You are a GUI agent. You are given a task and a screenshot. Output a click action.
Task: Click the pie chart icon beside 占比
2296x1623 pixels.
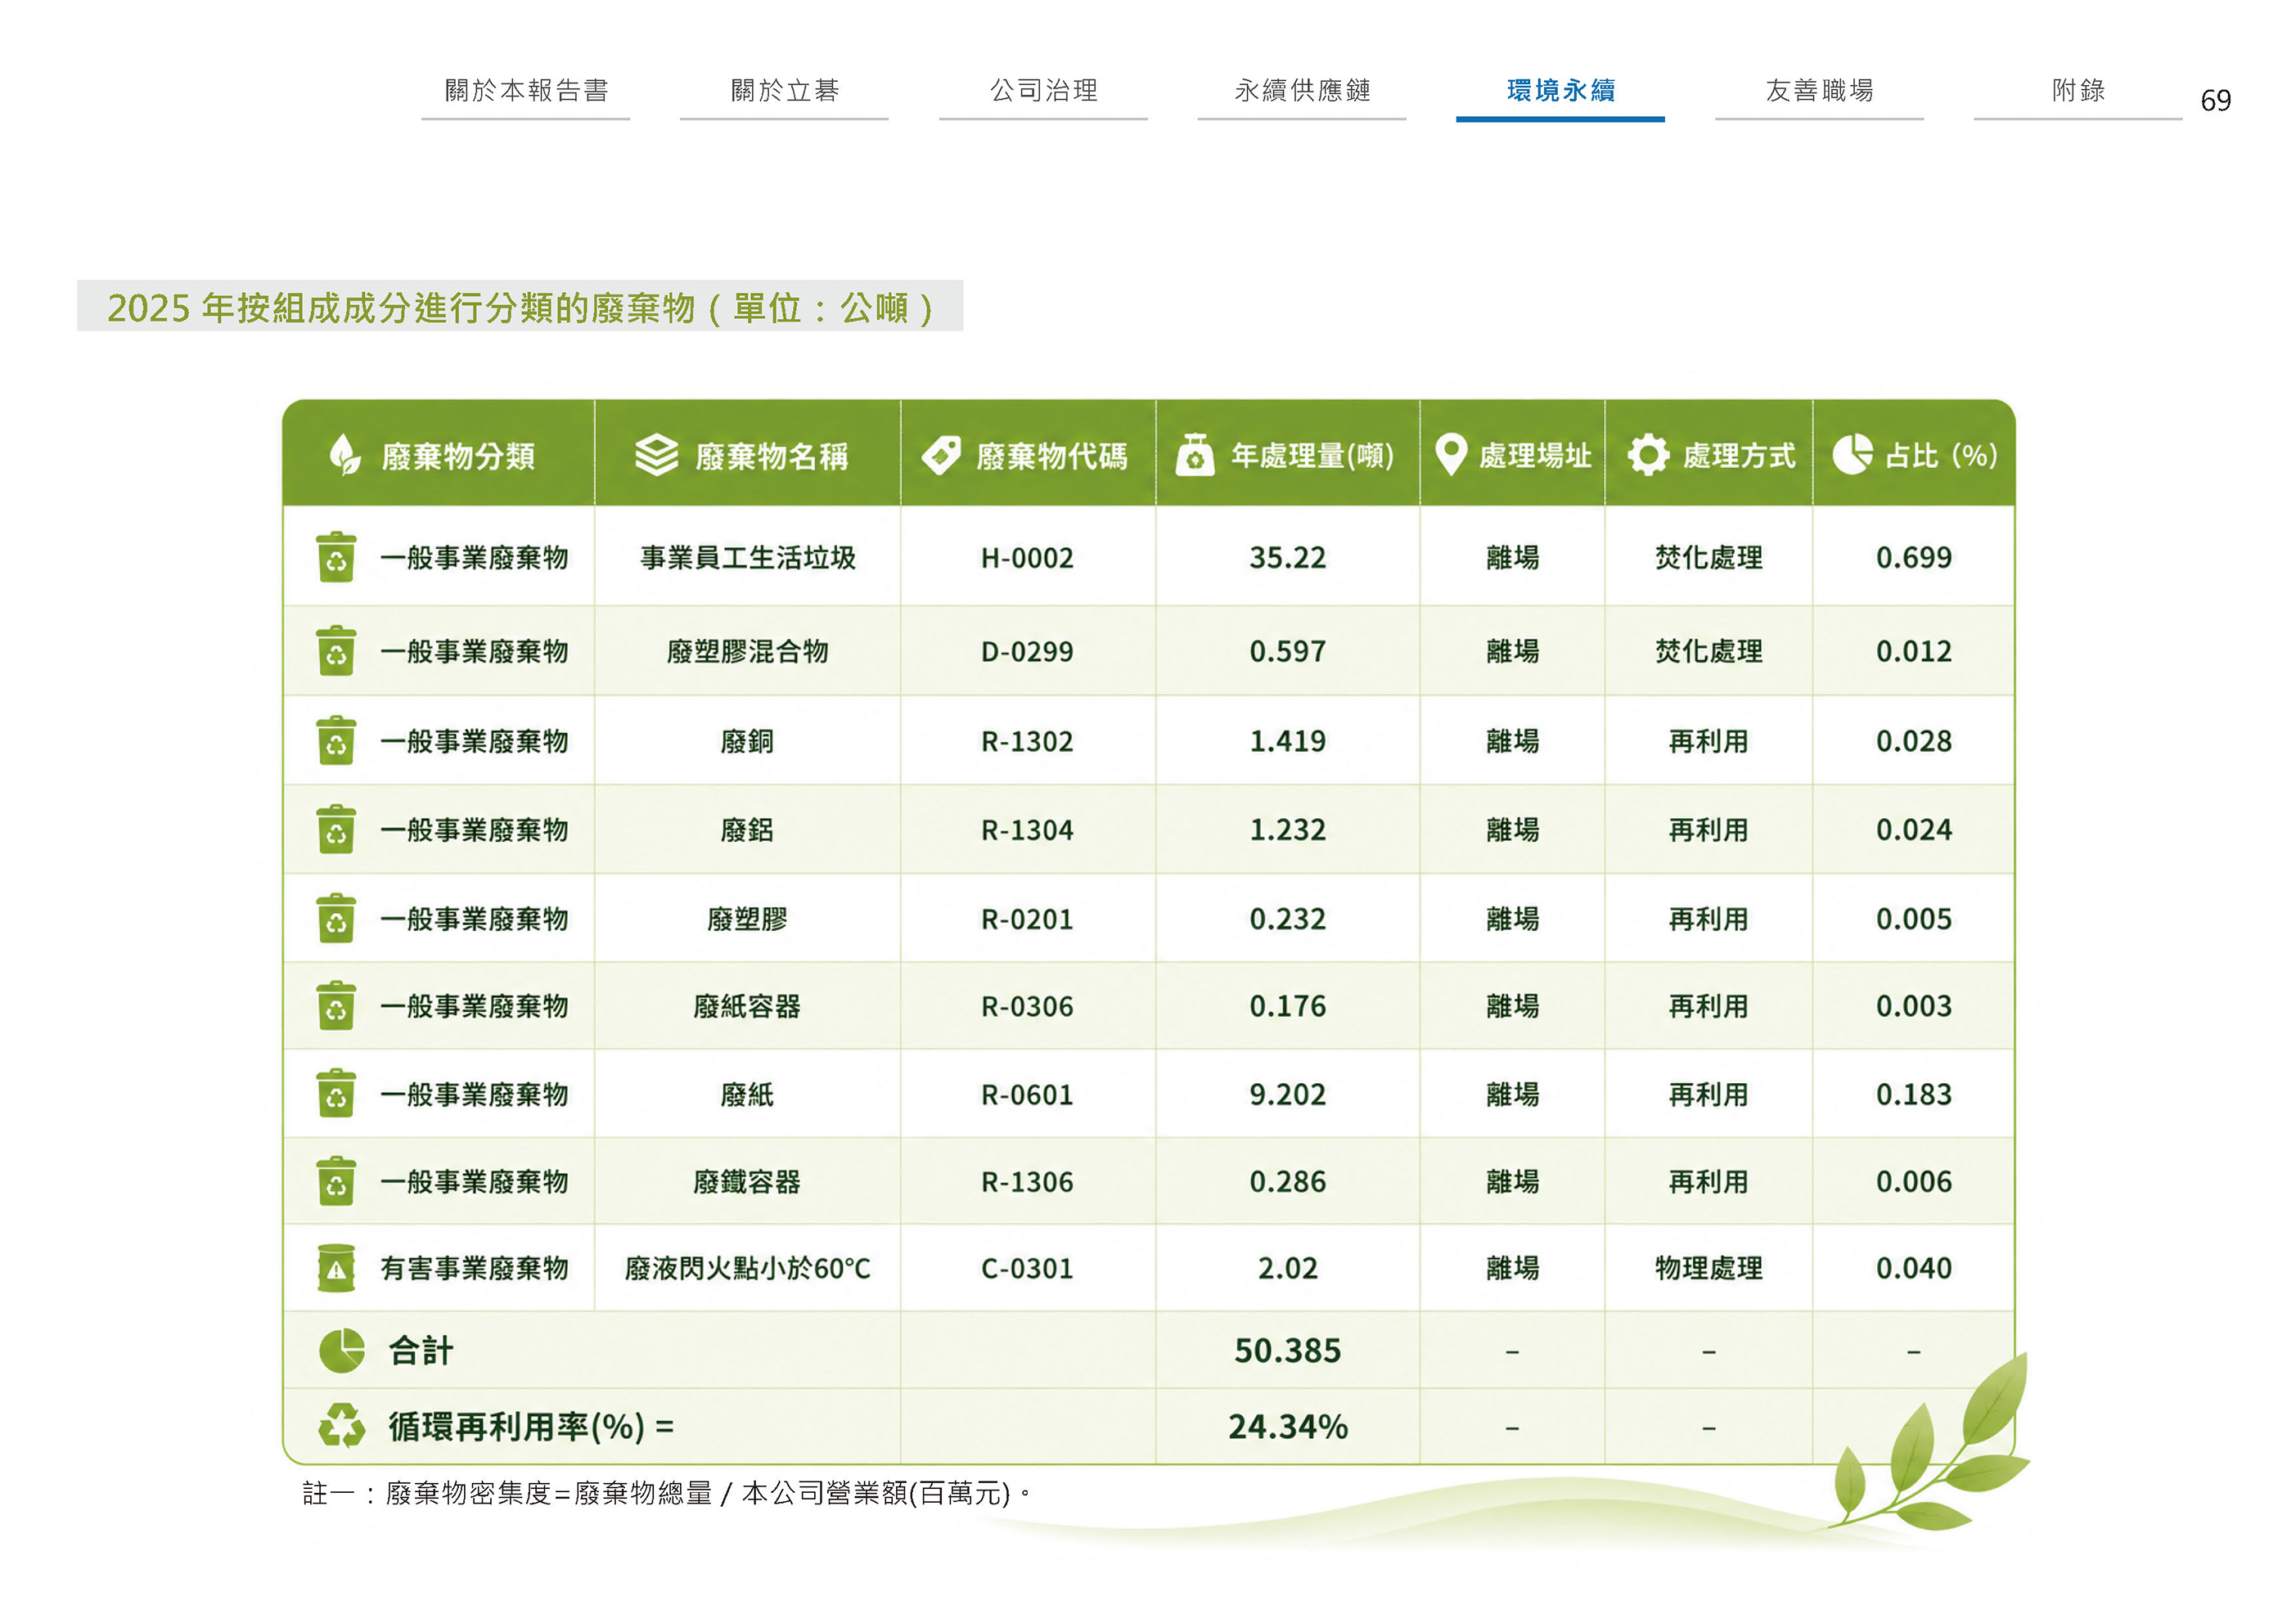[x=1852, y=455]
